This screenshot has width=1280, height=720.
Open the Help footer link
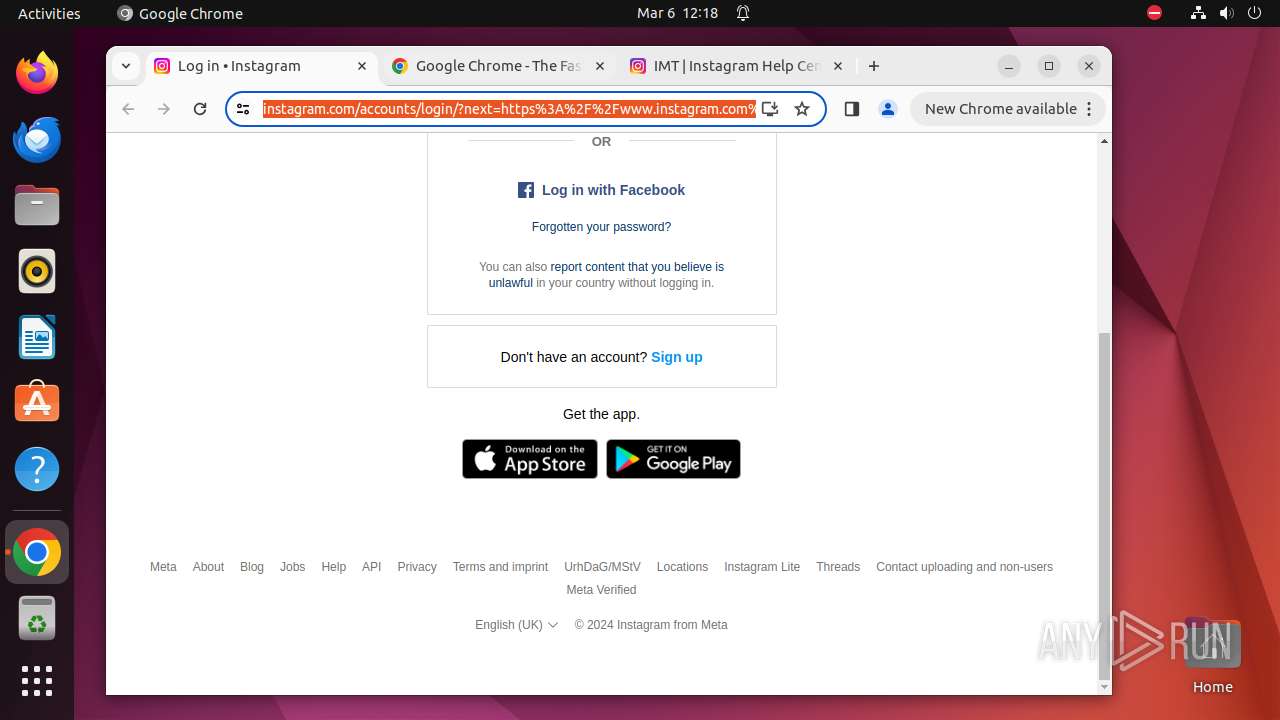click(x=333, y=567)
